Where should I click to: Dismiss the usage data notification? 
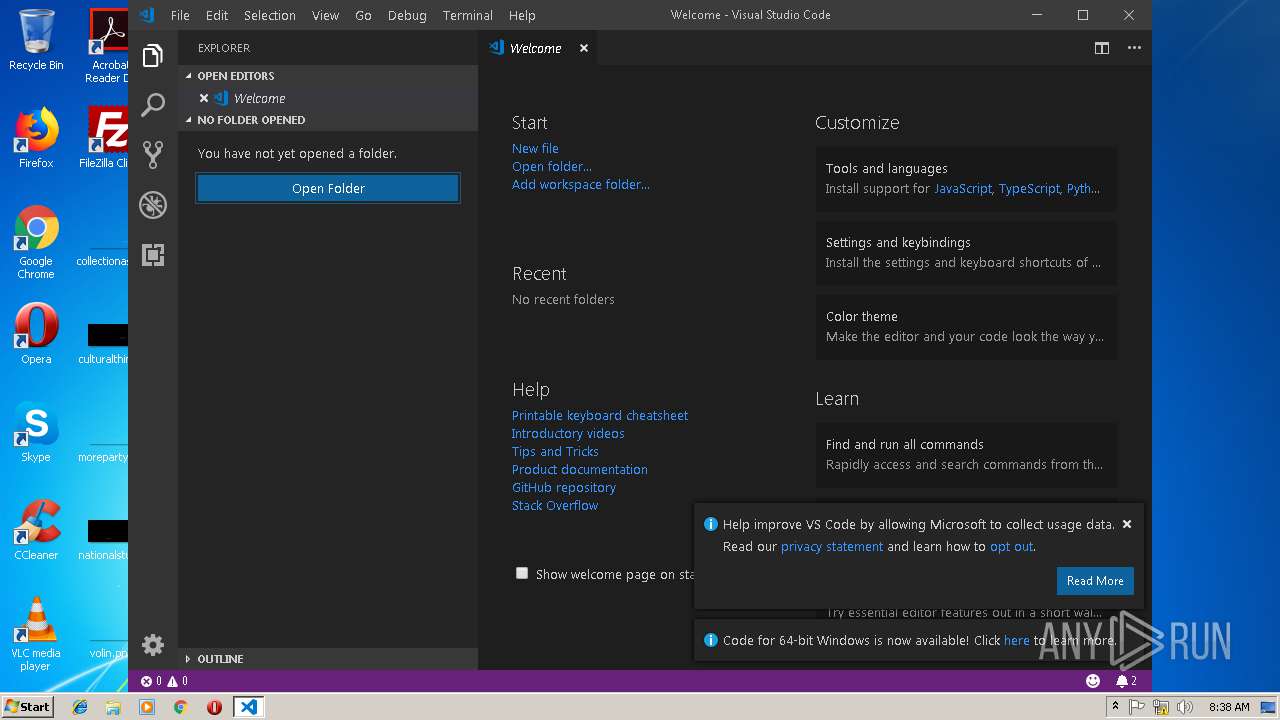click(x=1127, y=524)
